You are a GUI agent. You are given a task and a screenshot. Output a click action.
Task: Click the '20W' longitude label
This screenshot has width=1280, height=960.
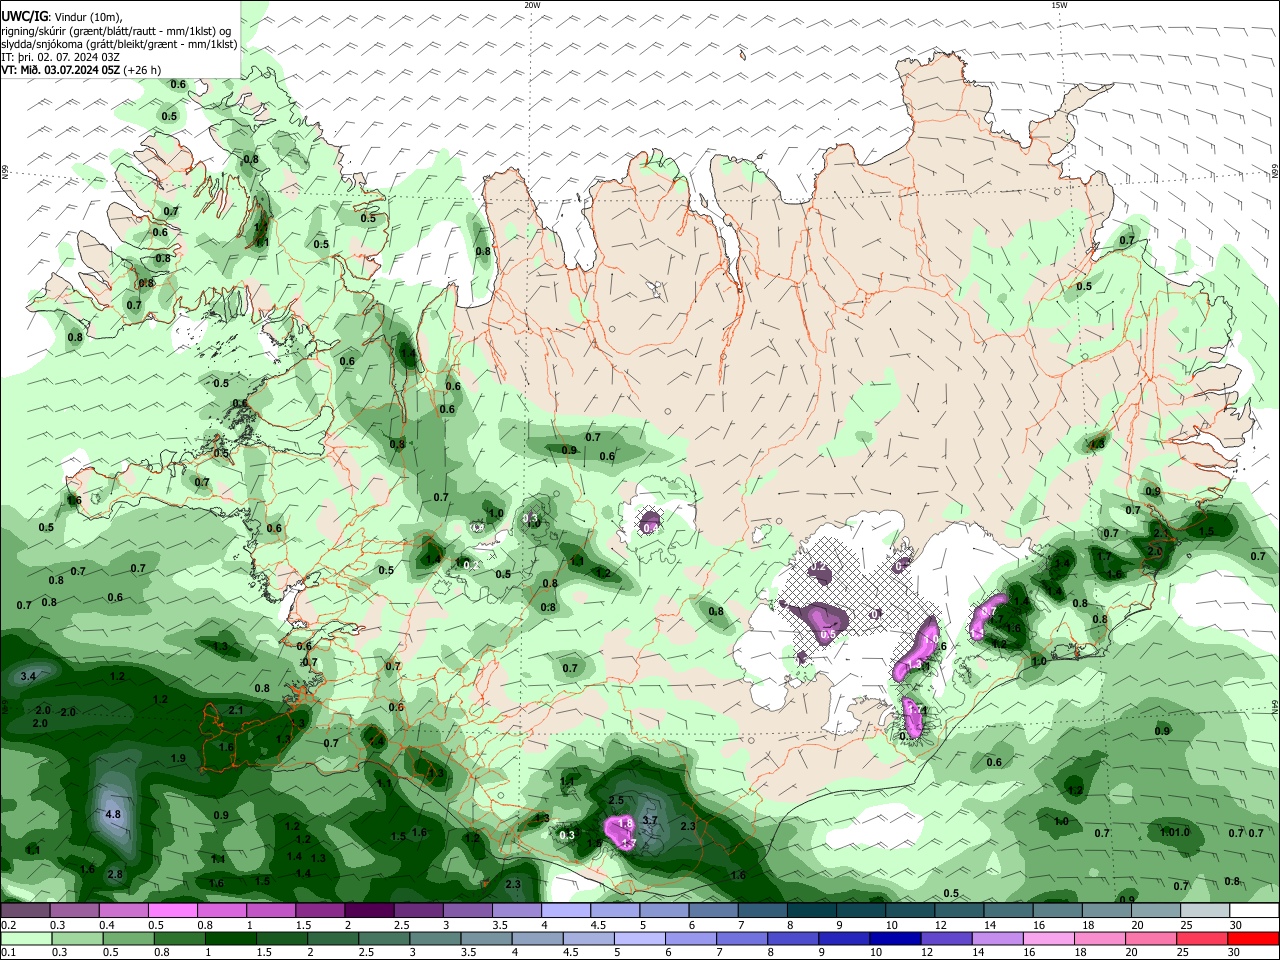click(532, 5)
